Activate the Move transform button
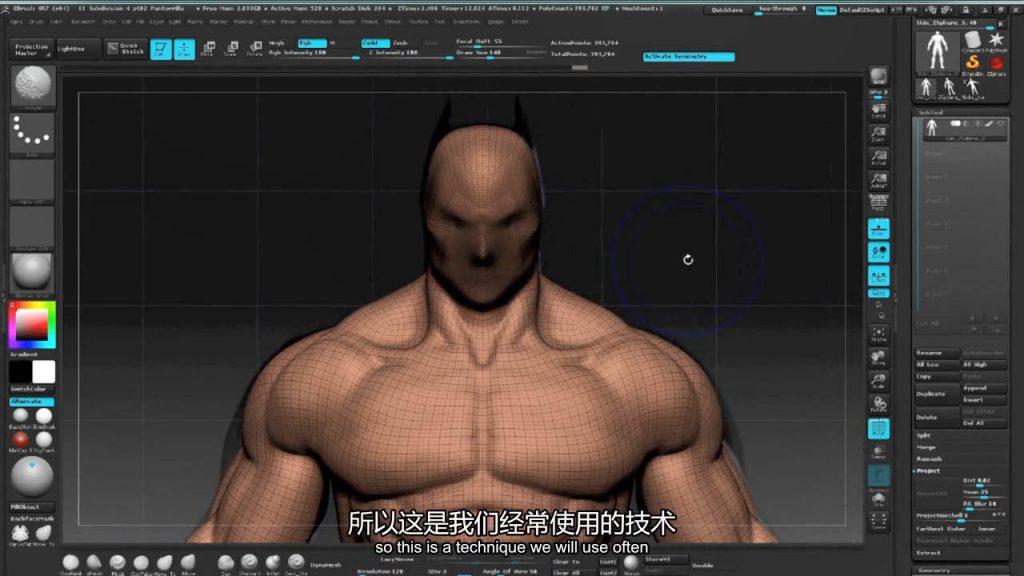 coord(208,49)
